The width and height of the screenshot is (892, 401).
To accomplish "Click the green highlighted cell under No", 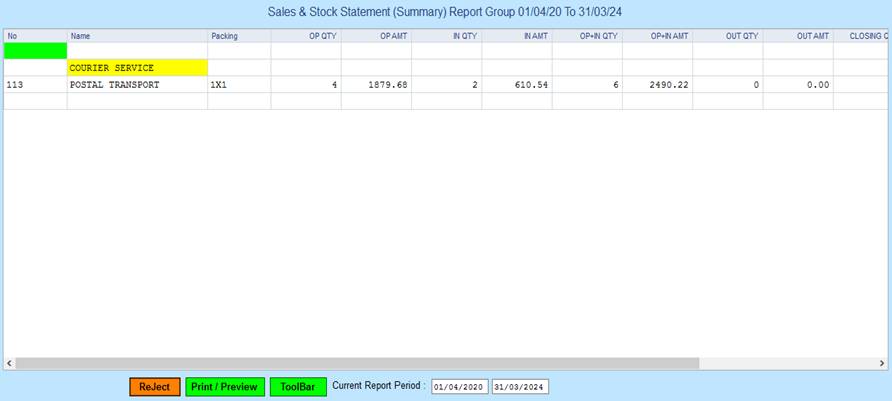I will point(35,50).
